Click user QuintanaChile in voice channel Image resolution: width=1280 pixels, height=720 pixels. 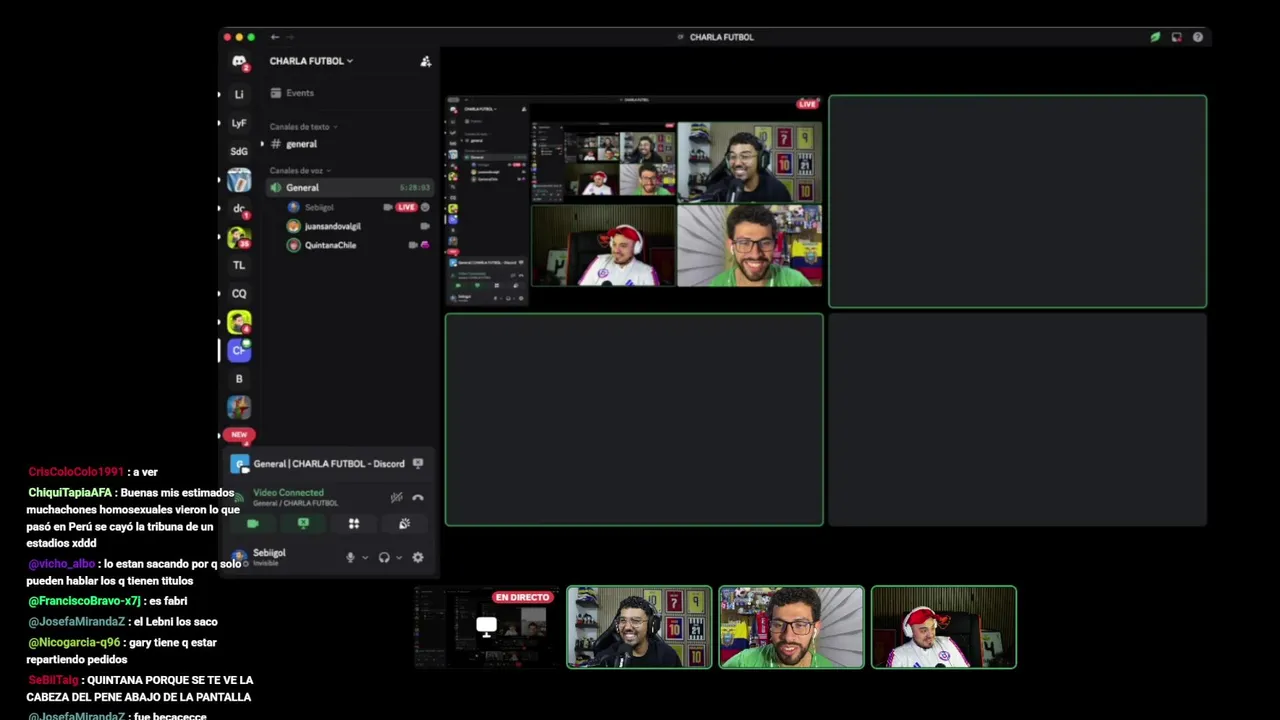pos(330,245)
